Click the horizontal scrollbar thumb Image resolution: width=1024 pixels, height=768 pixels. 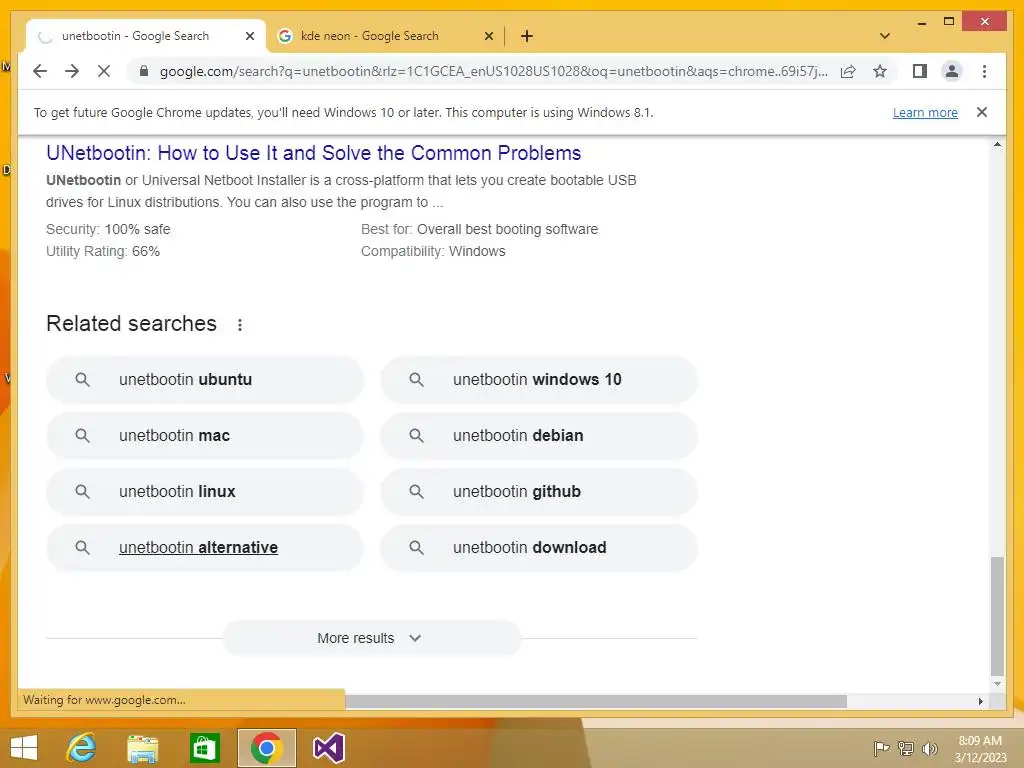click(596, 701)
